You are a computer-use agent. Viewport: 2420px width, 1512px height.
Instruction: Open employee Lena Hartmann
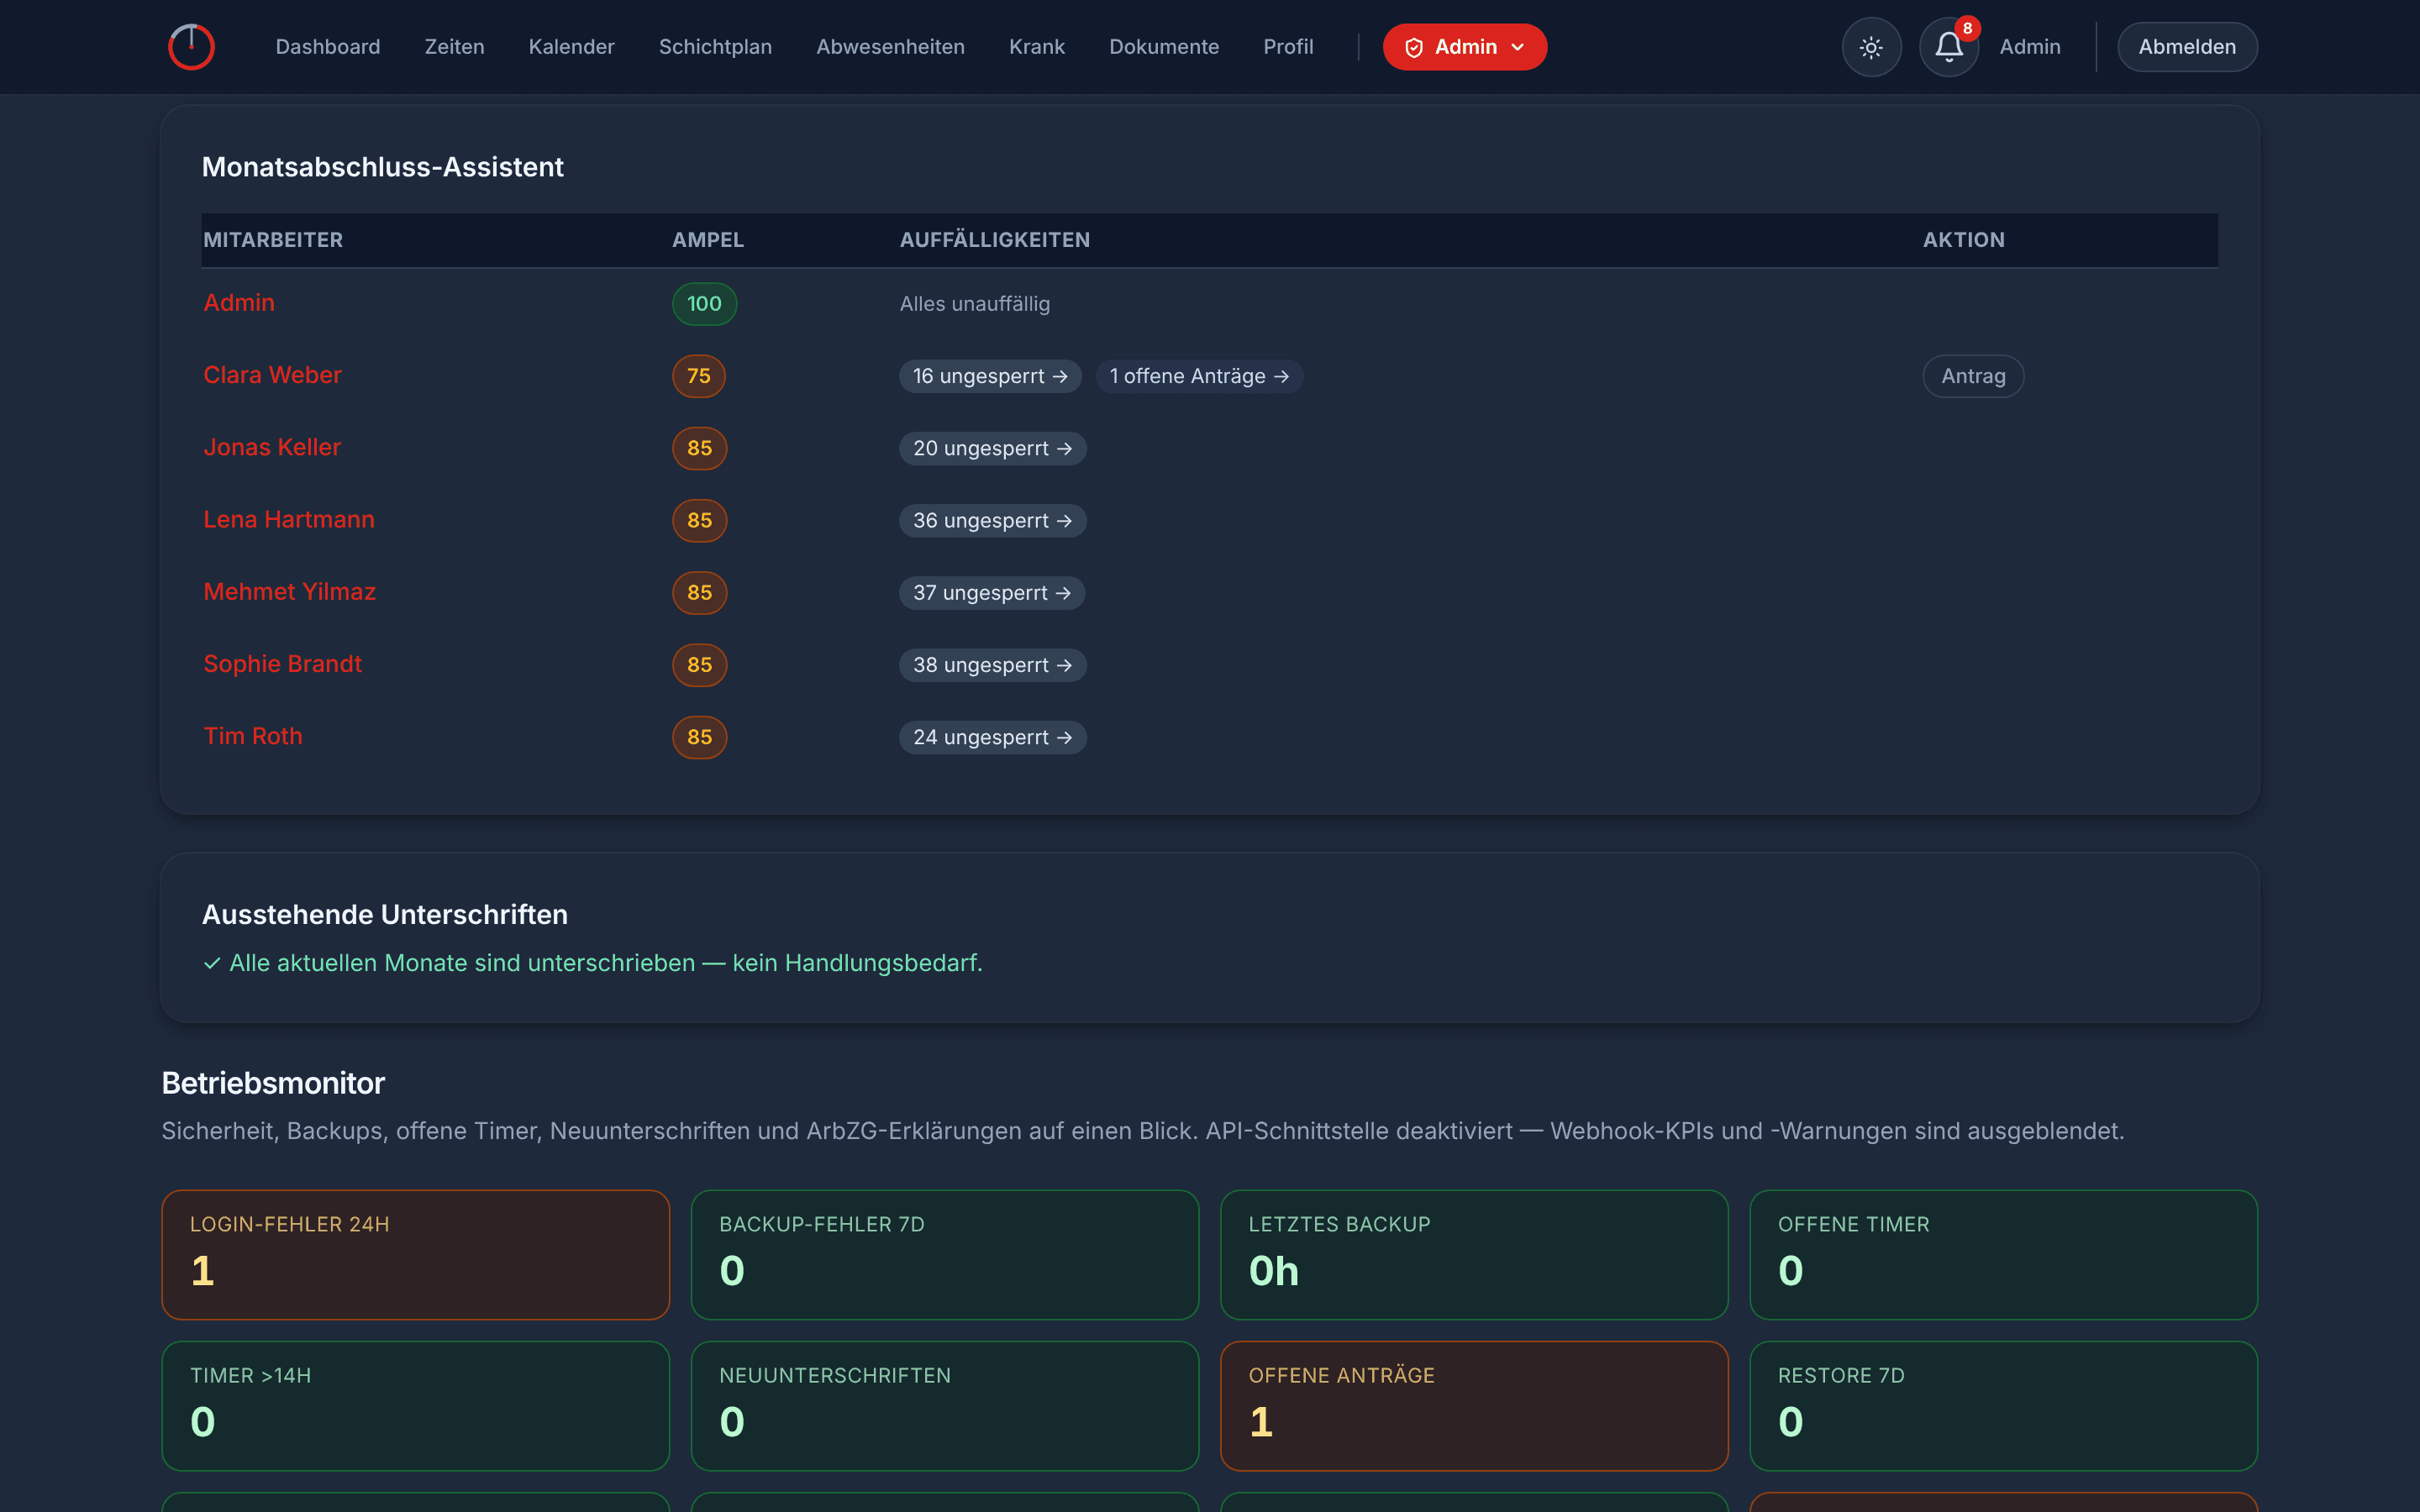[289, 519]
